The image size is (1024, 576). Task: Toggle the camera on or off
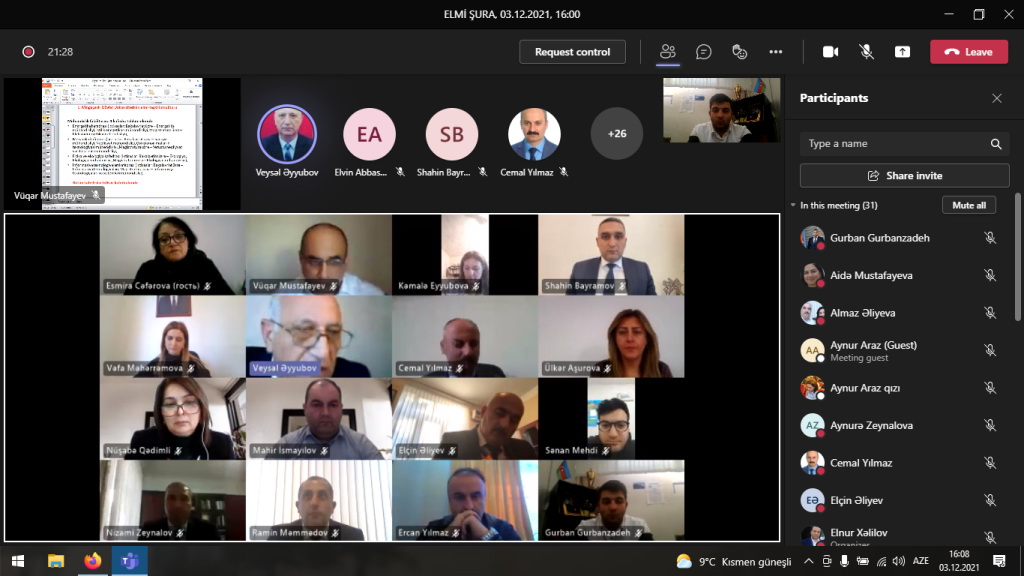830,52
